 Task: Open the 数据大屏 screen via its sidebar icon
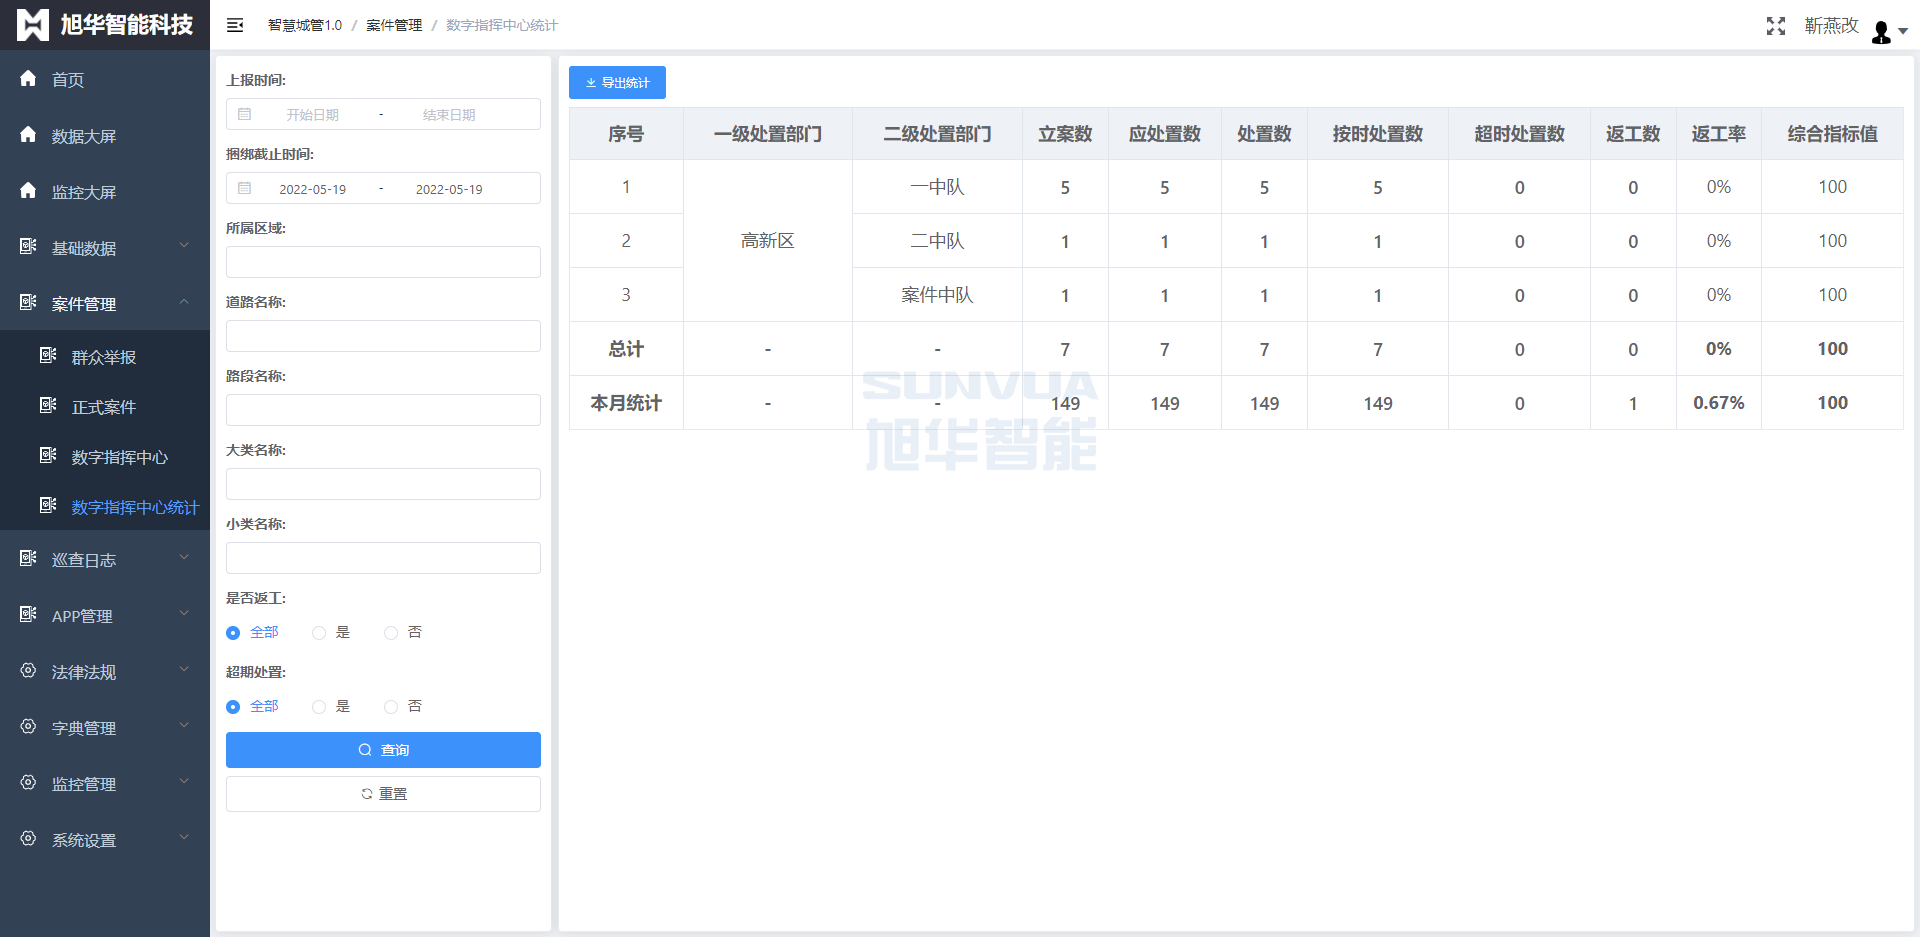tap(27, 135)
